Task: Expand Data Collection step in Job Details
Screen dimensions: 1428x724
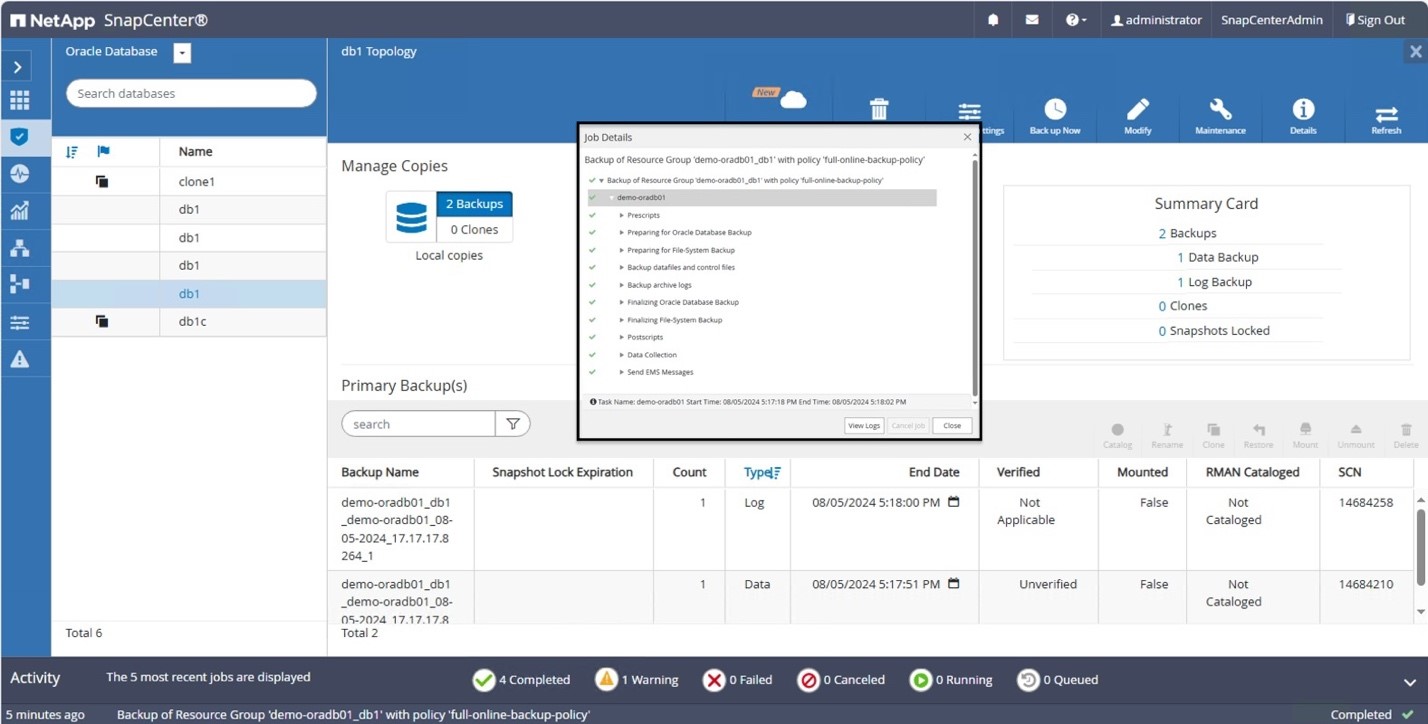Action: pos(621,355)
